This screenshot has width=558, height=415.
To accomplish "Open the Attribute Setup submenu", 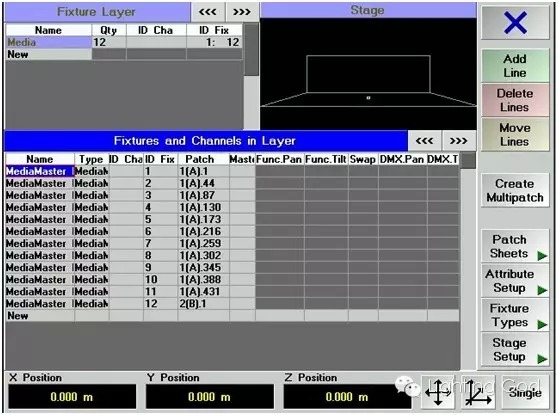I will (515, 281).
